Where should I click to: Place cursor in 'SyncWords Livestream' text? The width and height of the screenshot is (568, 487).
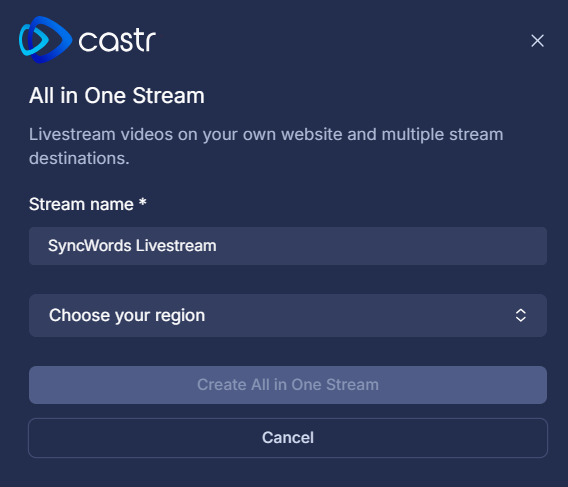point(132,246)
